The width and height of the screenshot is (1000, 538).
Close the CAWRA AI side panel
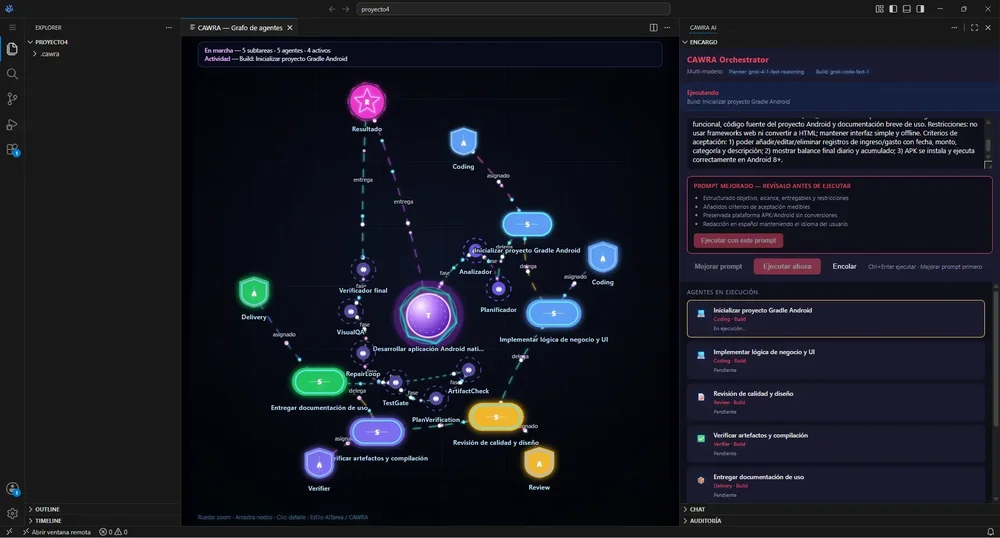[x=988, y=27]
